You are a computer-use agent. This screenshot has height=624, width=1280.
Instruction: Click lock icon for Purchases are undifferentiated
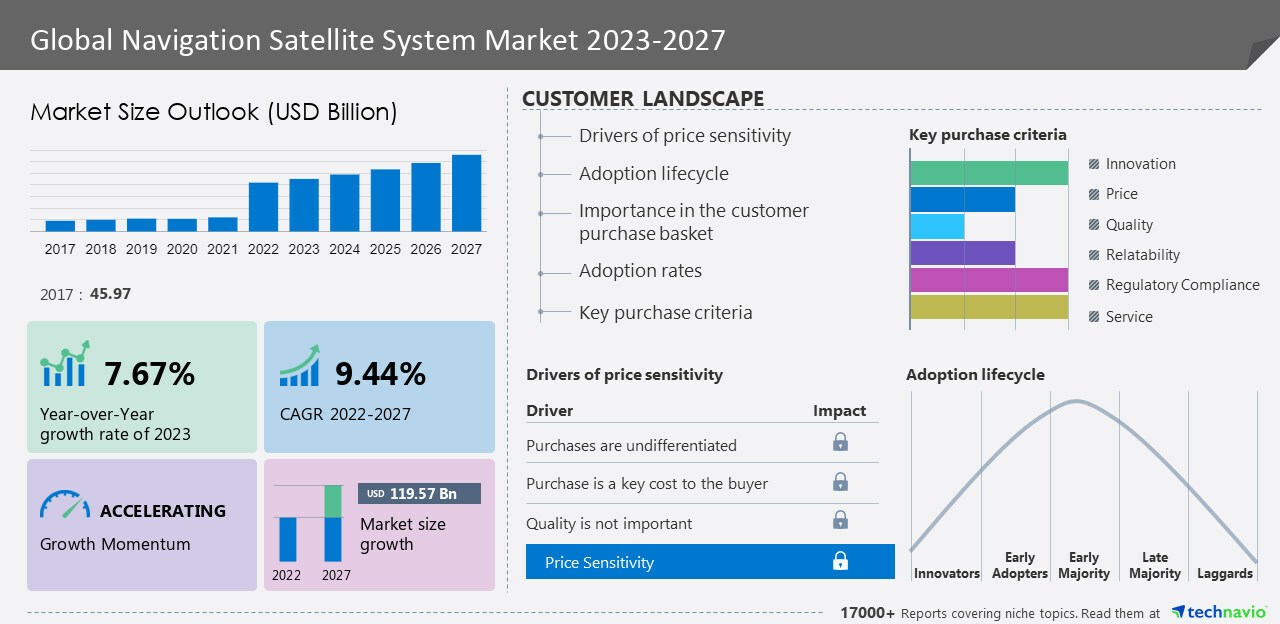point(840,442)
